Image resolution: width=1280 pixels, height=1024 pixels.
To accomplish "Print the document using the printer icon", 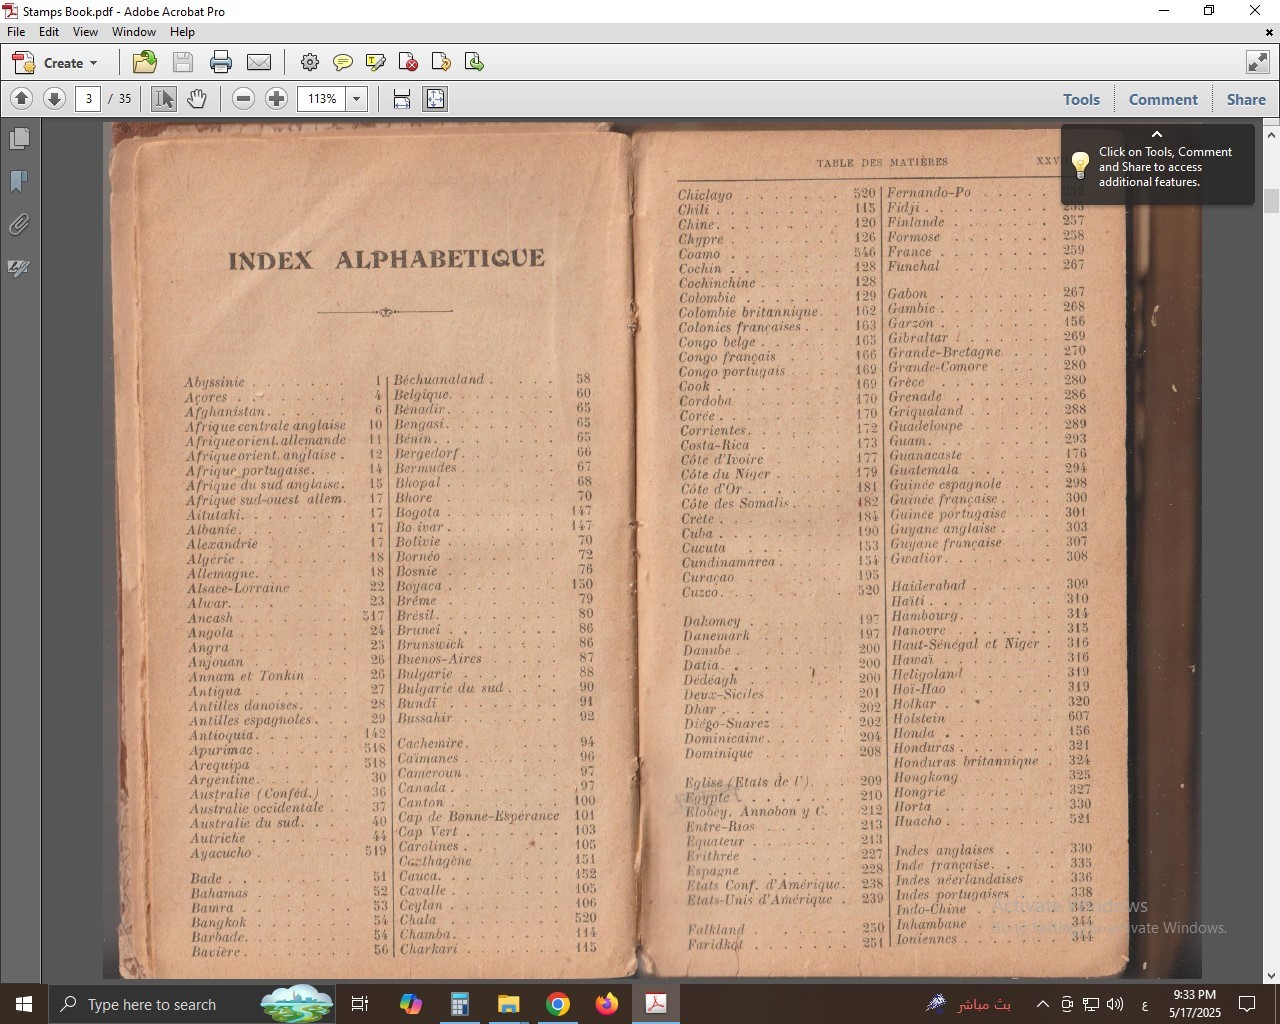I will (221, 62).
